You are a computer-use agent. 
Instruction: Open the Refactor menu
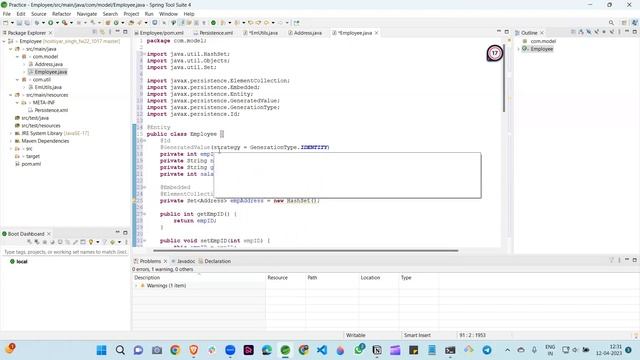point(62,14)
